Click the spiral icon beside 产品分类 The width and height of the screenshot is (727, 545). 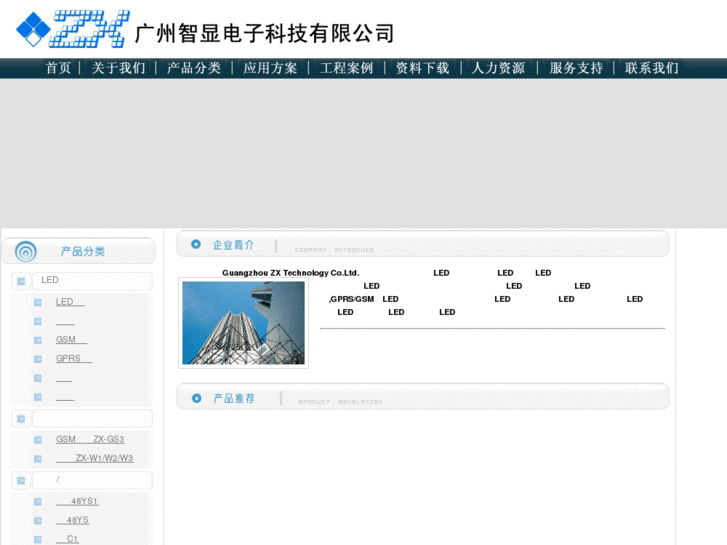[26, 251]
